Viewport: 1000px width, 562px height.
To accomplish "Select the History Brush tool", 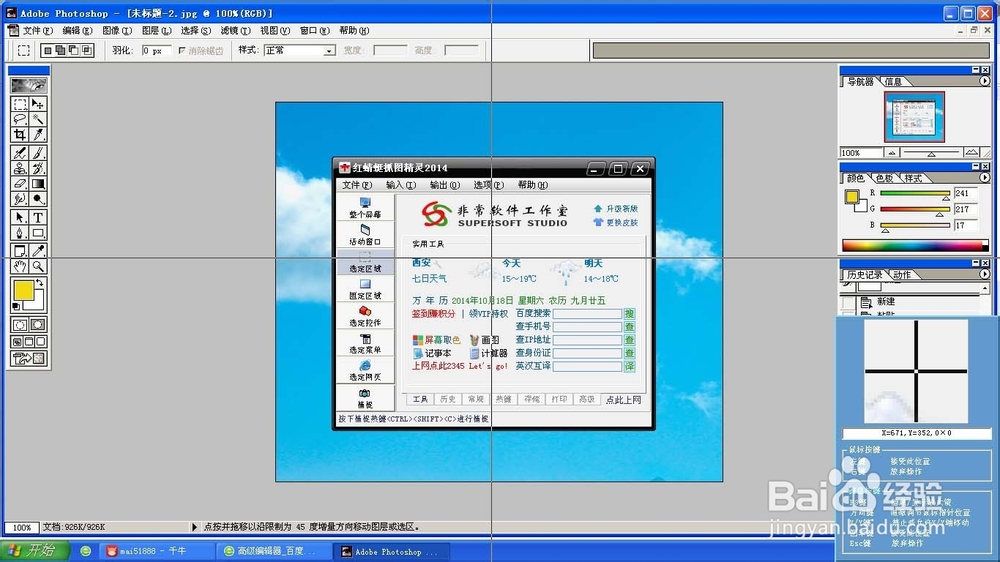I will tap(38, 168).
